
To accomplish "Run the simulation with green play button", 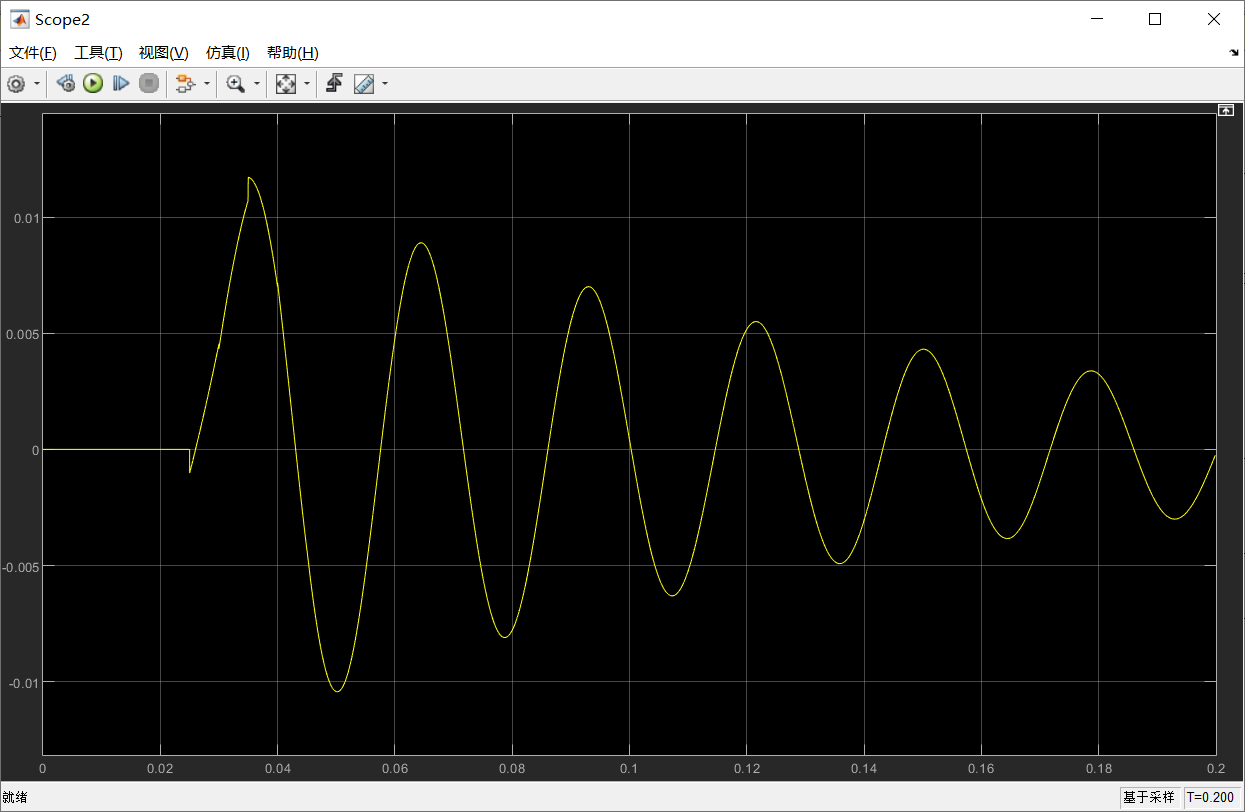I will click(x=93, y=84).
